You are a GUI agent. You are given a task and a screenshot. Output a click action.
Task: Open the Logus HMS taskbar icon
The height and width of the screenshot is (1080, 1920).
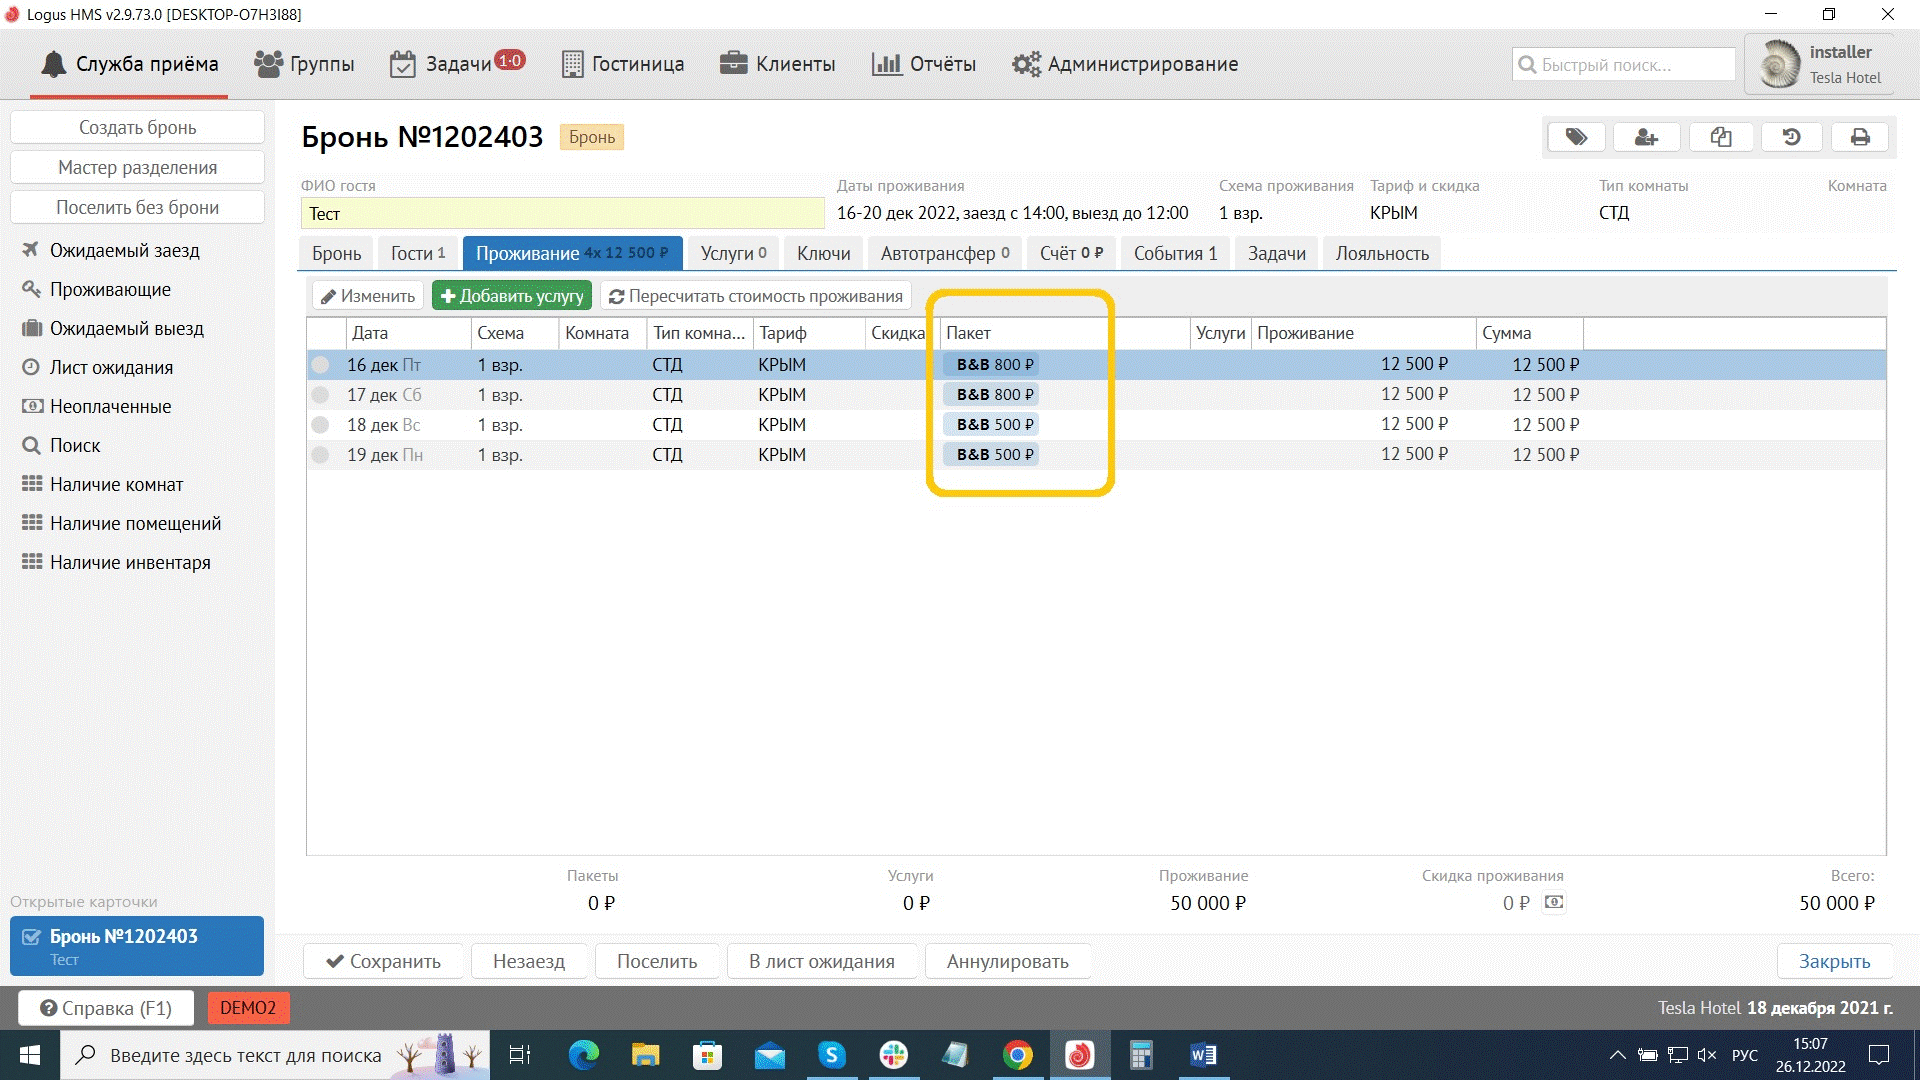pyautogui.click(x=1079, y=1055)
